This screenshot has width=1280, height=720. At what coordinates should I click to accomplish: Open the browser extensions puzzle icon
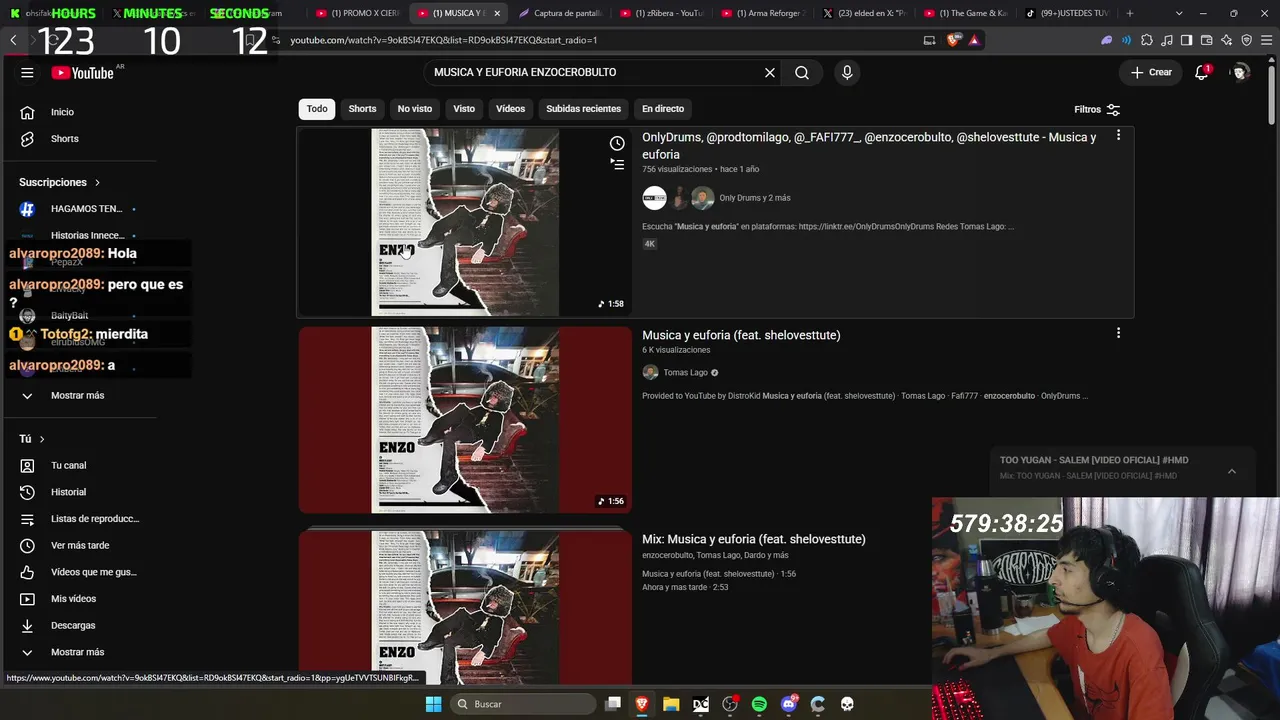pos(1147,40)
